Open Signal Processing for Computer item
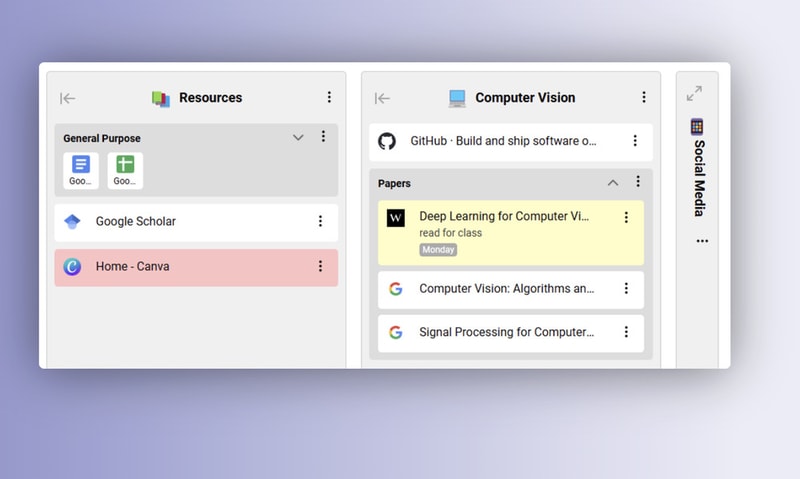 506,333
